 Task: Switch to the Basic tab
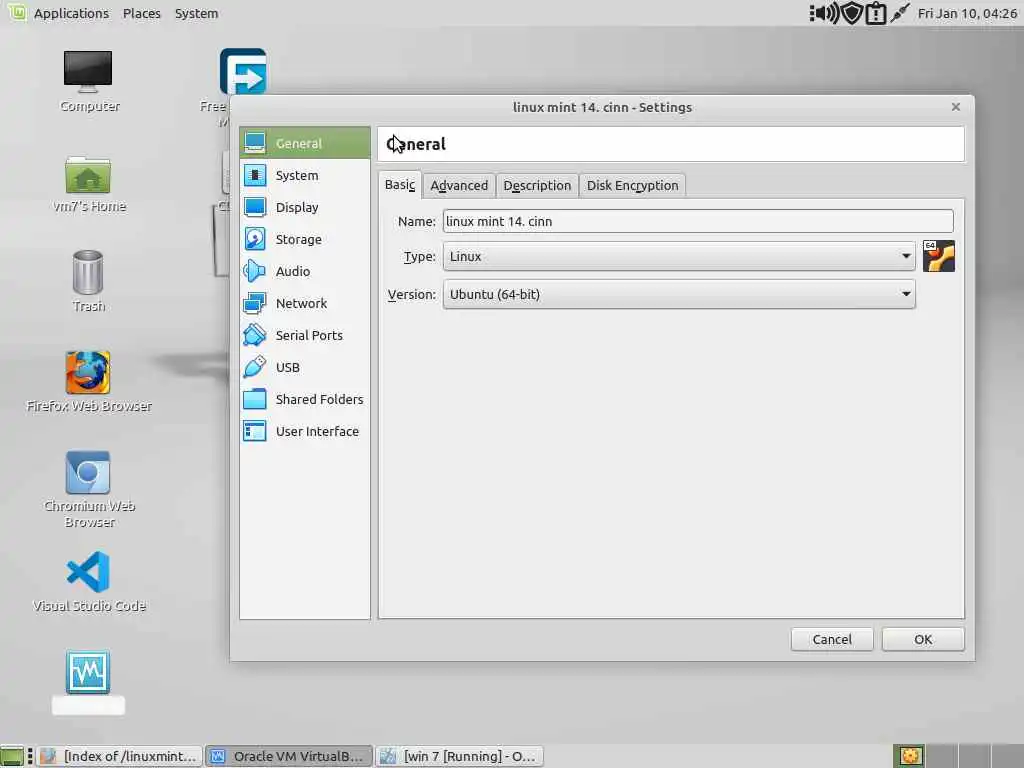point(400,185)
